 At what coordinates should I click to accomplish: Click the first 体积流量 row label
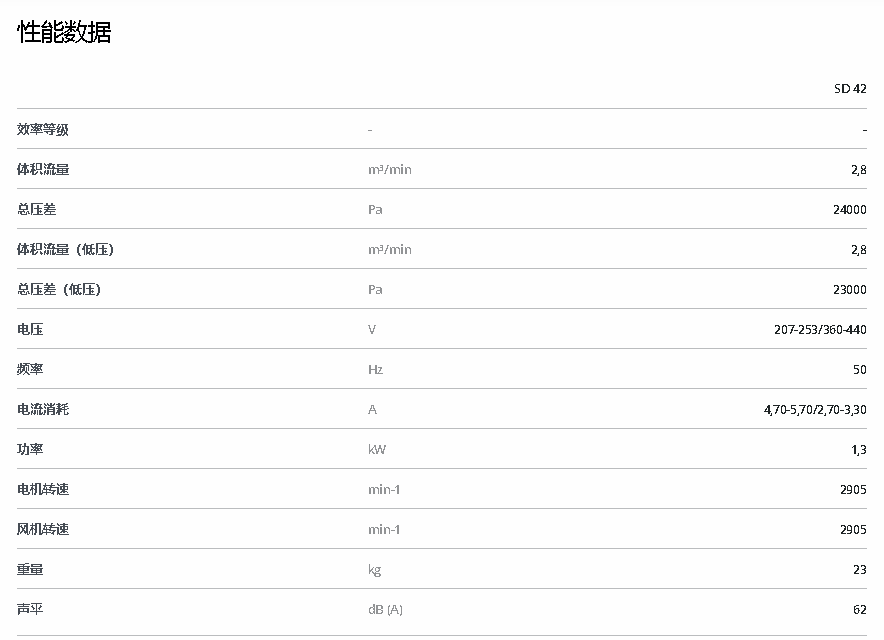click(x=43, y=169)
